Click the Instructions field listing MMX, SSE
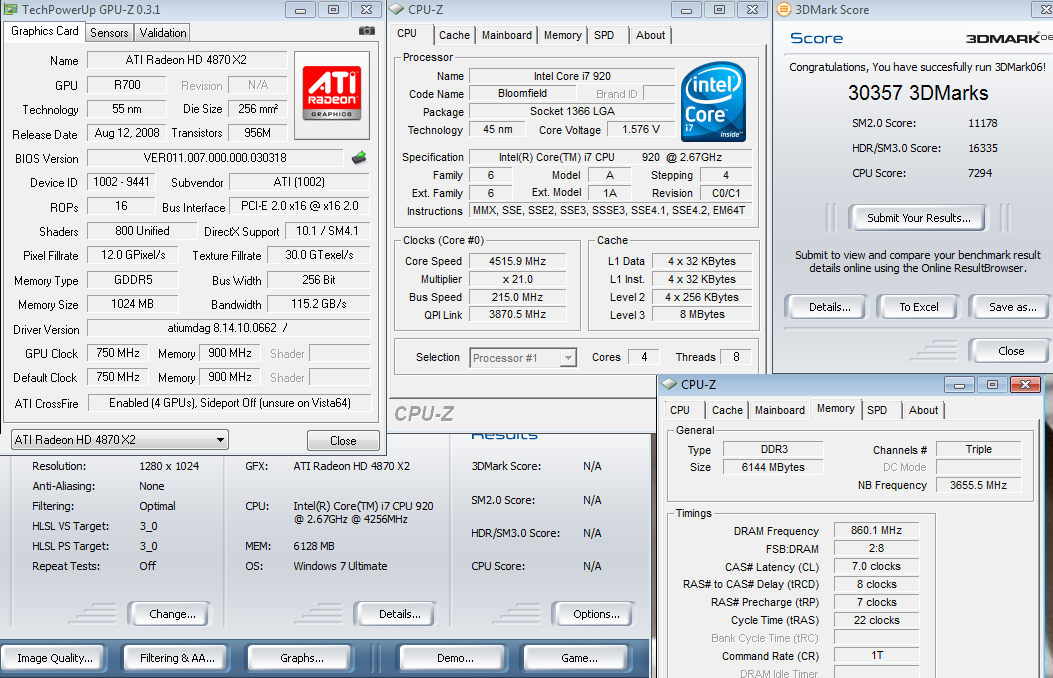1053x678 pixels. 610,210
